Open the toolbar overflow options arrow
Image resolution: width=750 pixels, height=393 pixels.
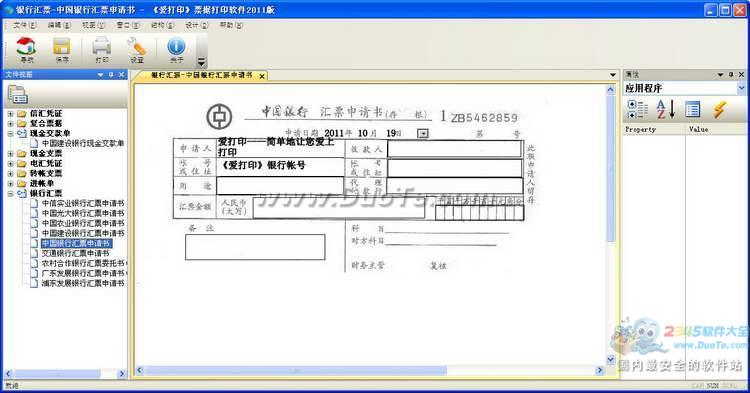[x=201, y=61]
